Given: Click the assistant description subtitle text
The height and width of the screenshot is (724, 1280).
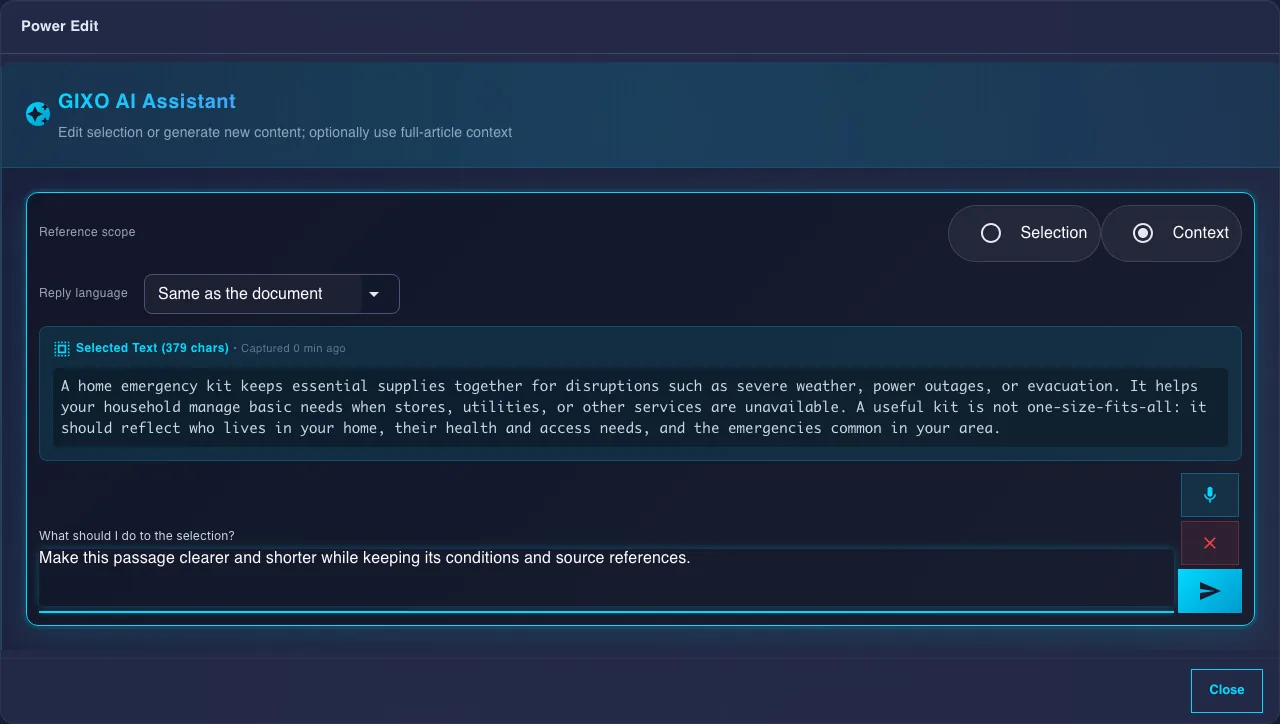Looking at the screenshot, I should [285, 132].
